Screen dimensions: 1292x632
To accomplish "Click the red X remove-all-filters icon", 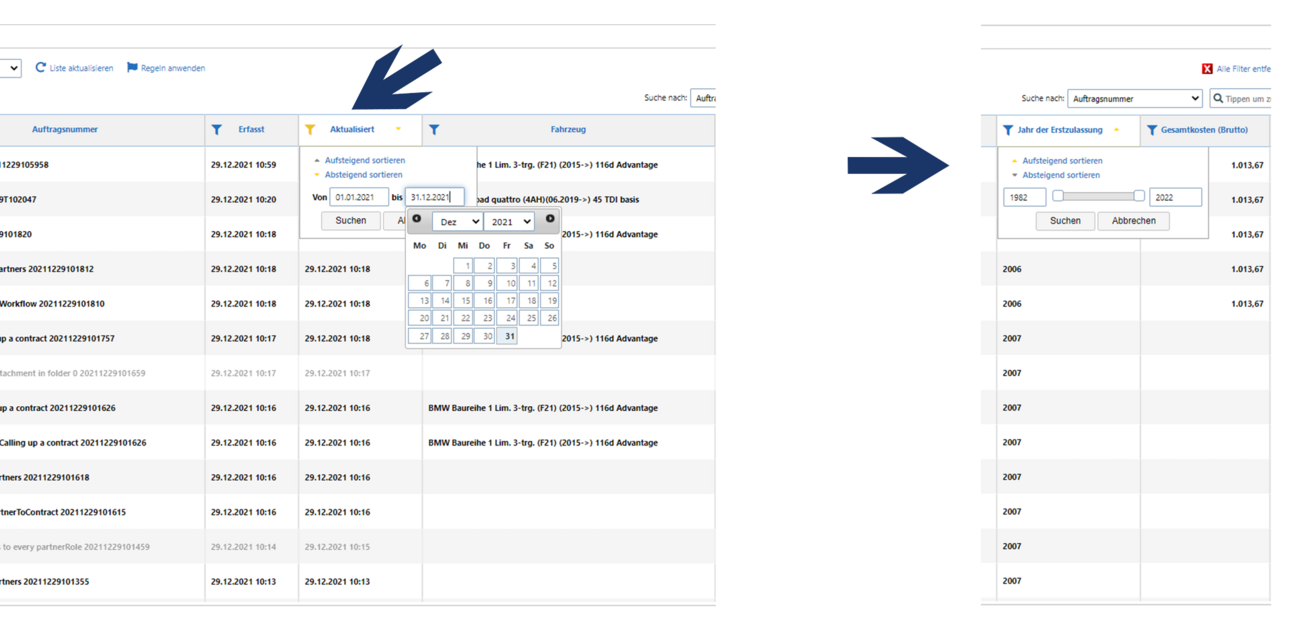I will pos(1207,69).
